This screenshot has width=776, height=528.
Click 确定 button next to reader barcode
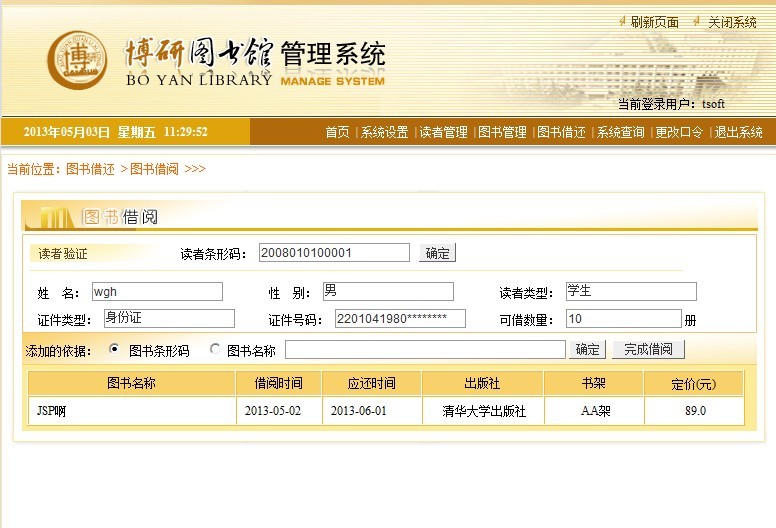pos(437,253)
